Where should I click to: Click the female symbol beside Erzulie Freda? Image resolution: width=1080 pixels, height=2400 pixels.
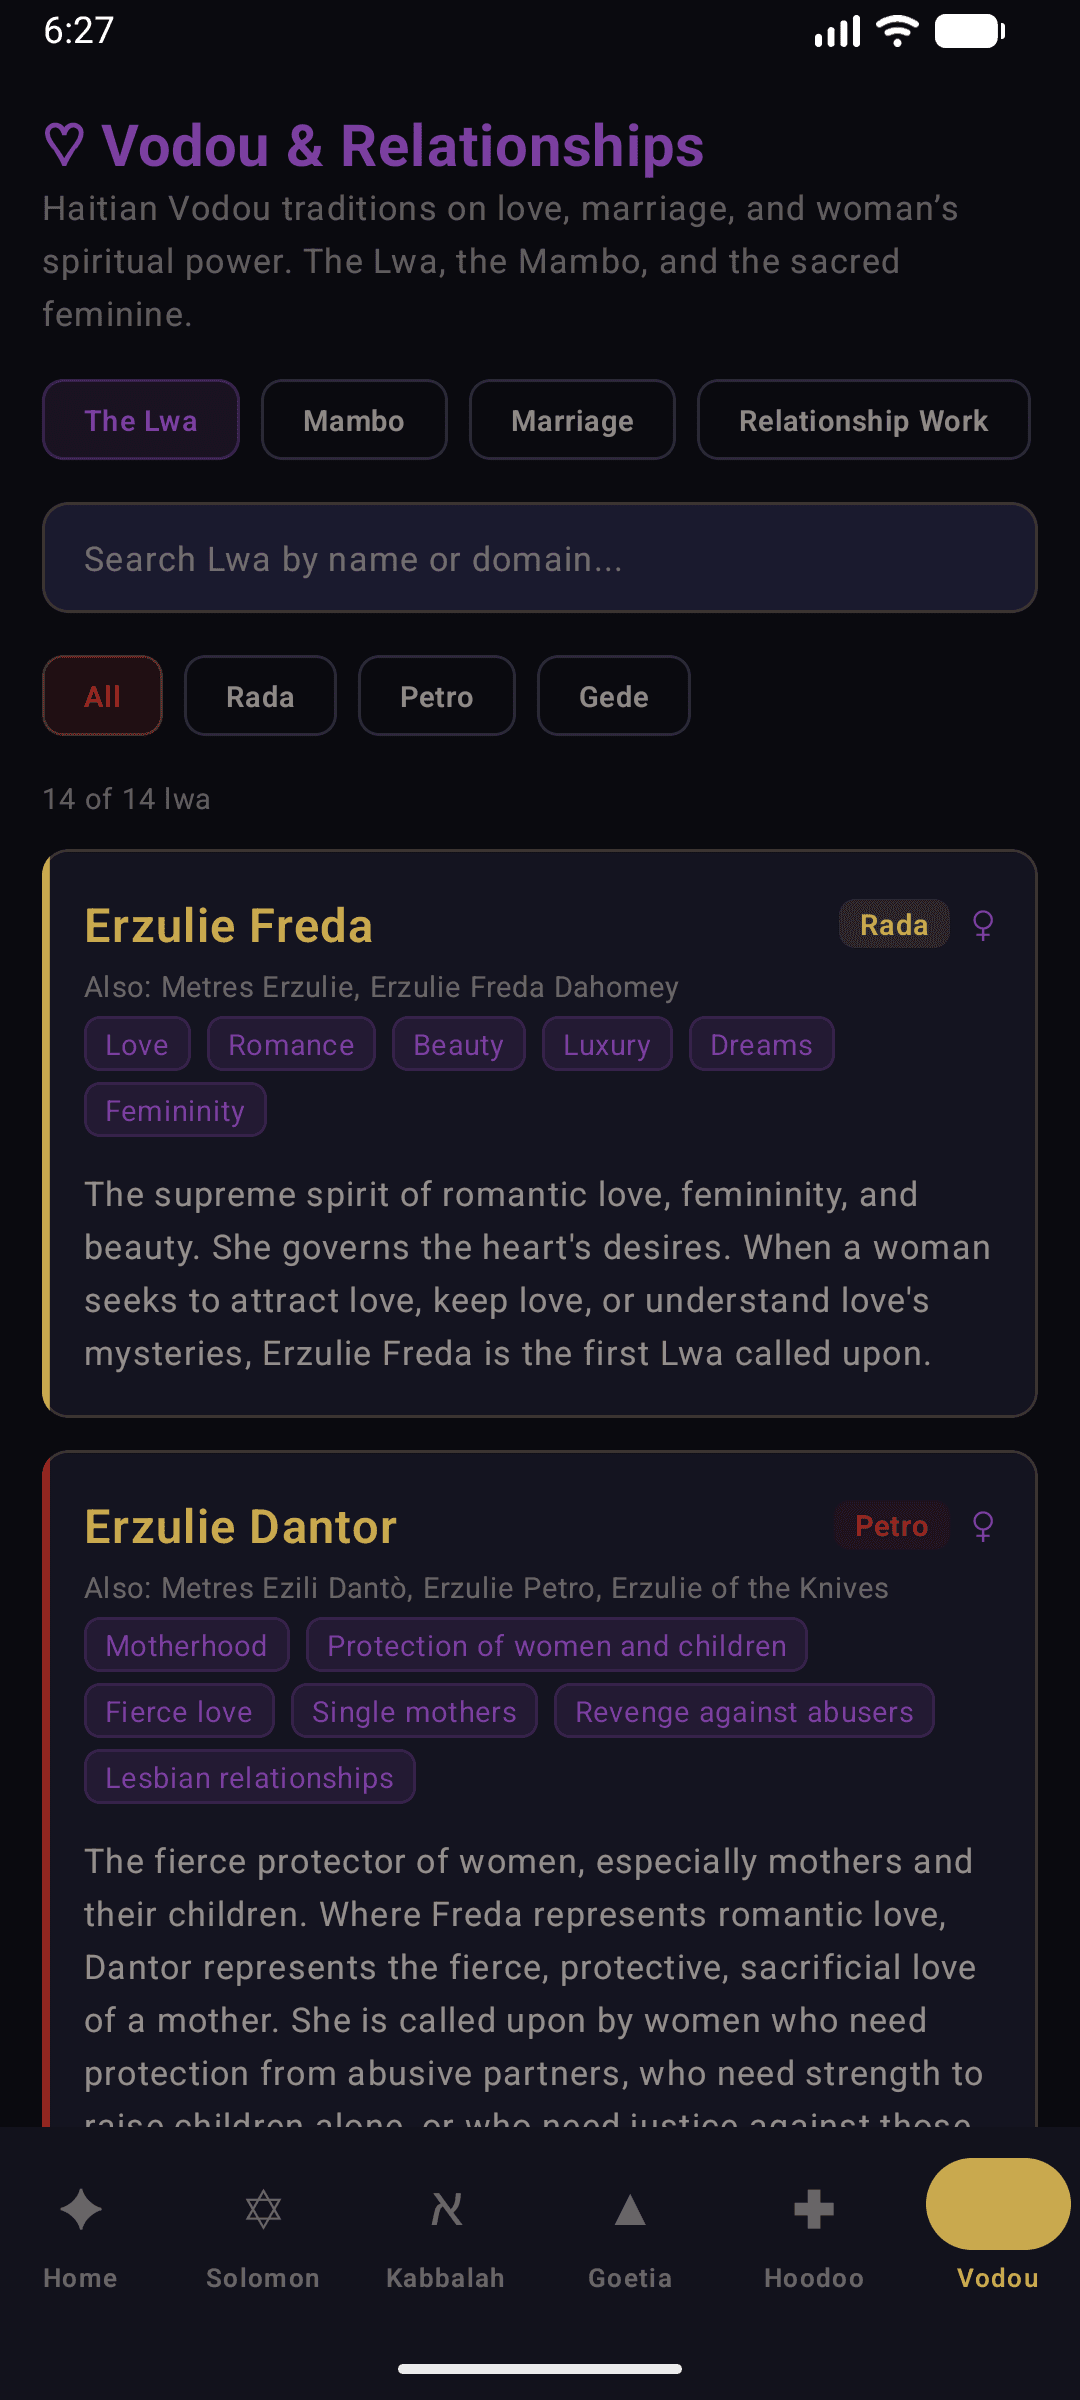point(984,925)
